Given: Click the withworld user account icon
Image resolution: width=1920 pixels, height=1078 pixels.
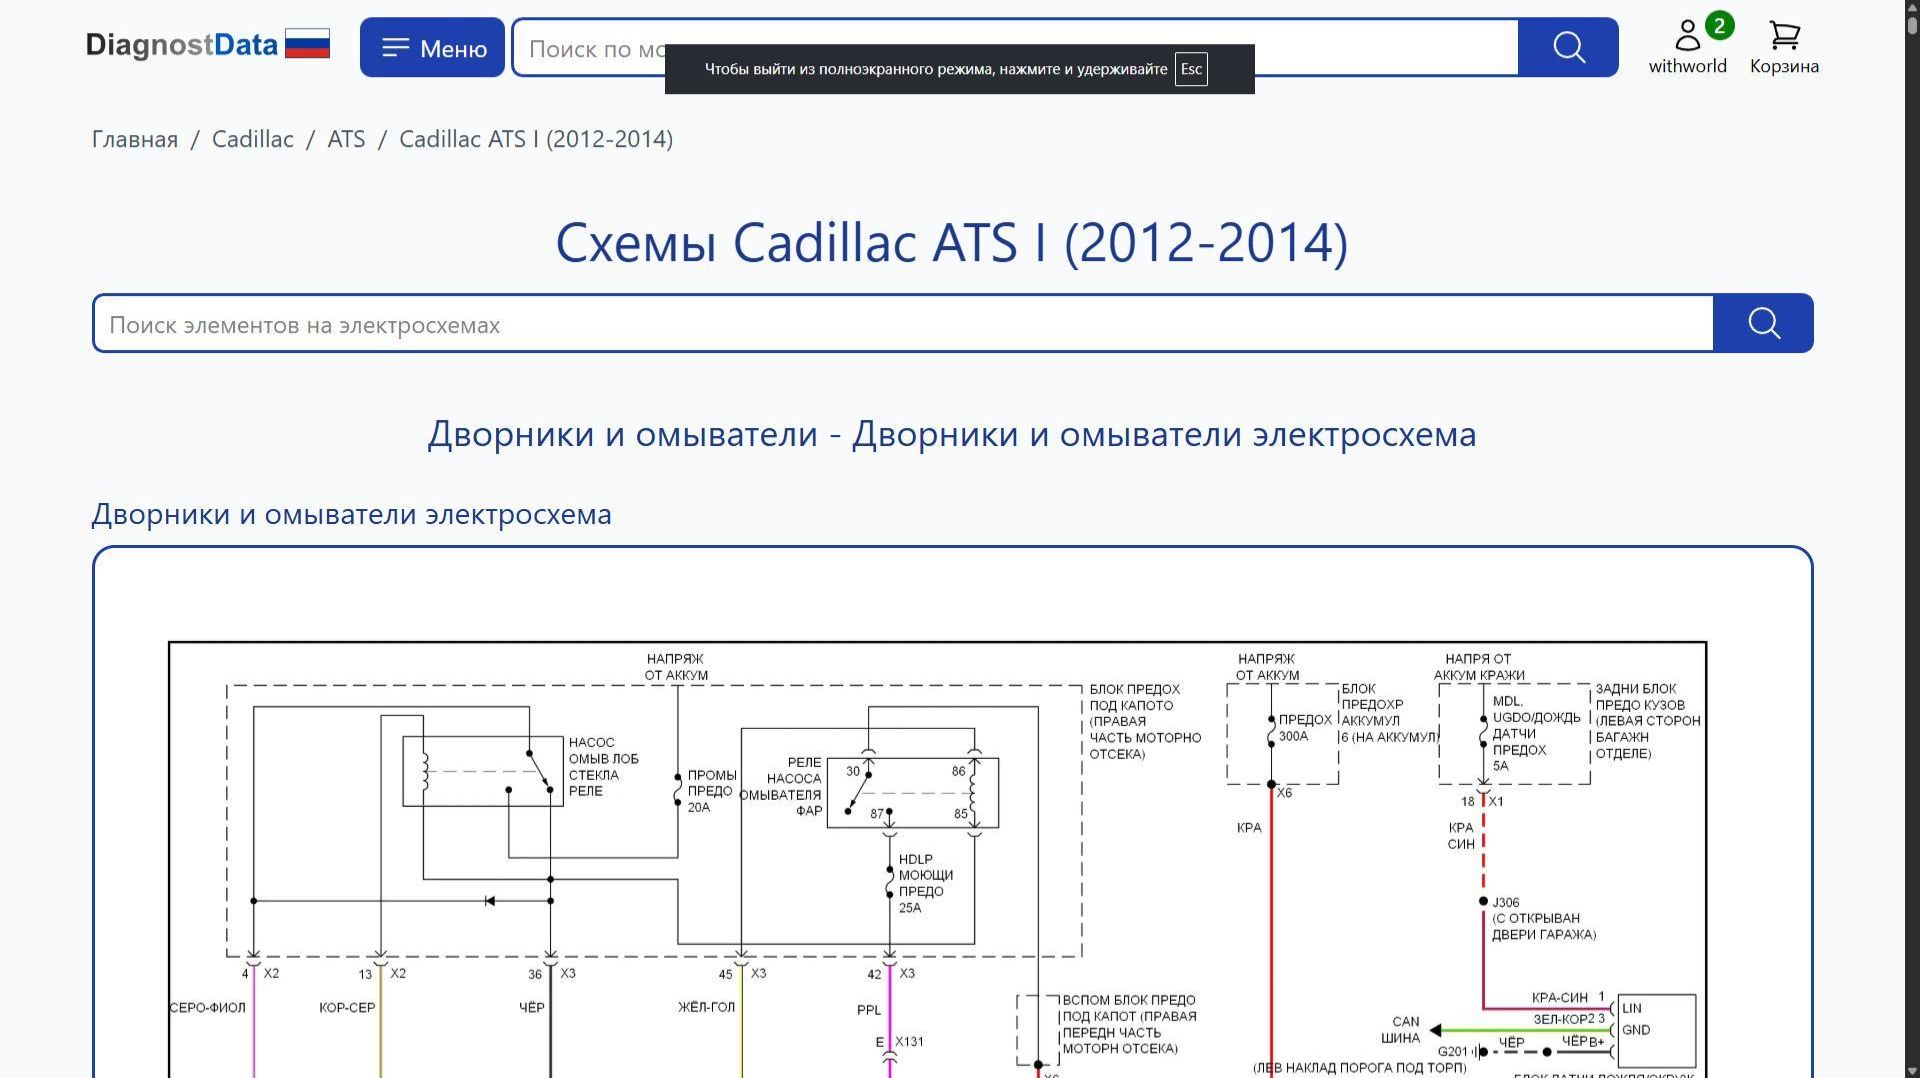Looking at the screenshot, I should click(1688, 35).
